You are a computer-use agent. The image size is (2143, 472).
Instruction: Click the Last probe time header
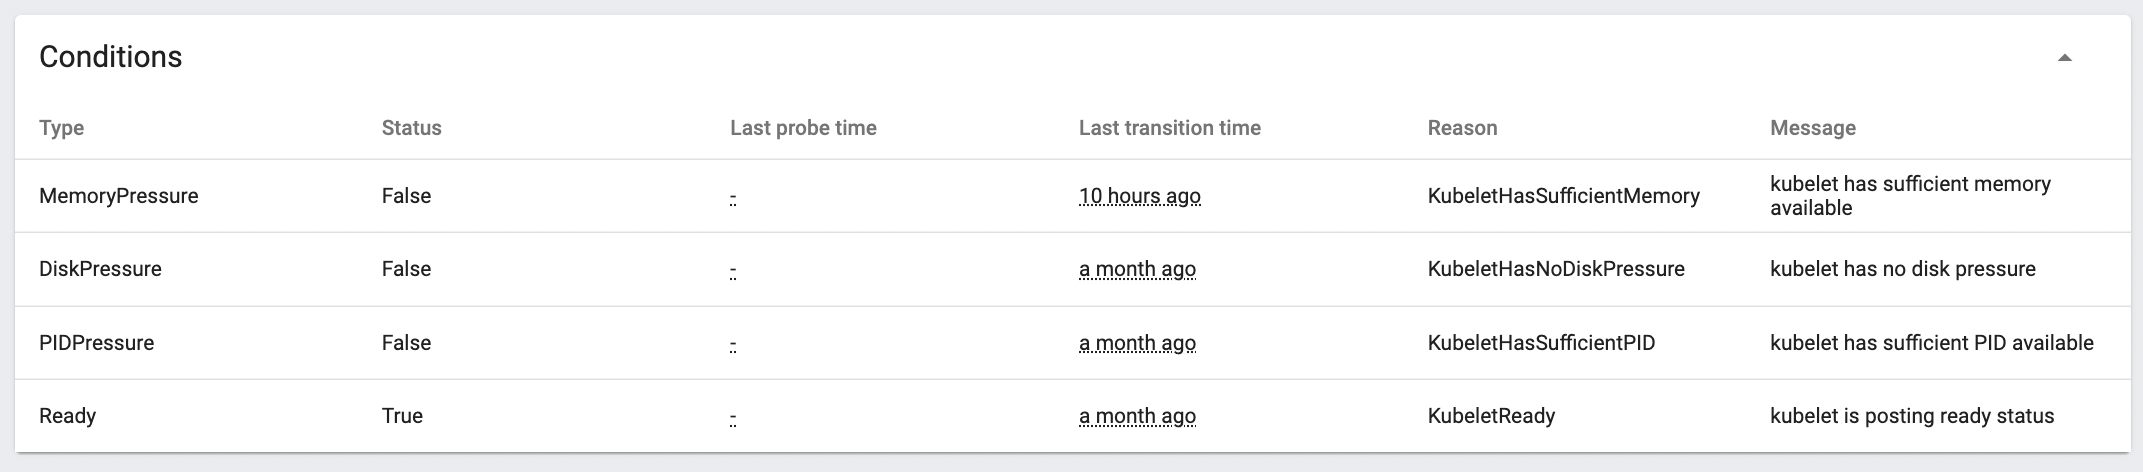[x=803, y=128]
